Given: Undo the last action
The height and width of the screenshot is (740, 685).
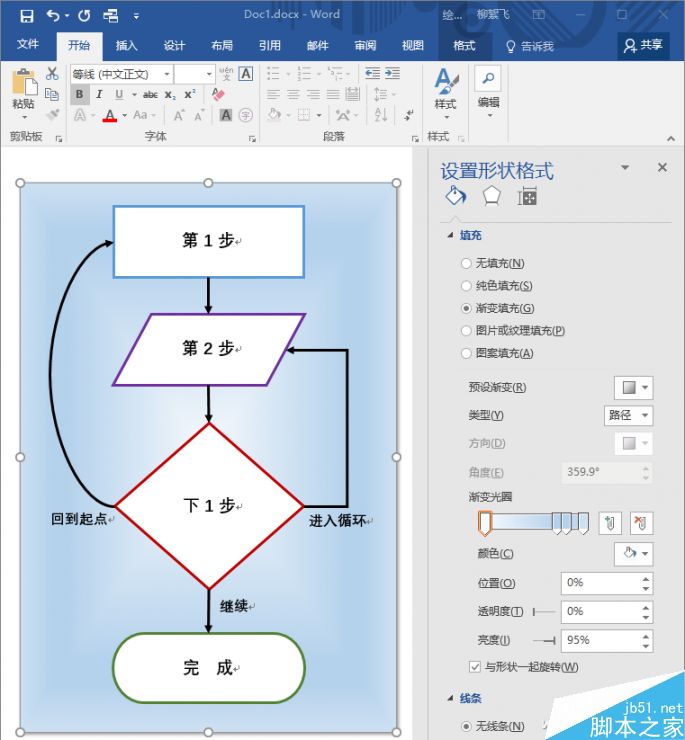Looking at the screenshot, I should 53,16.
